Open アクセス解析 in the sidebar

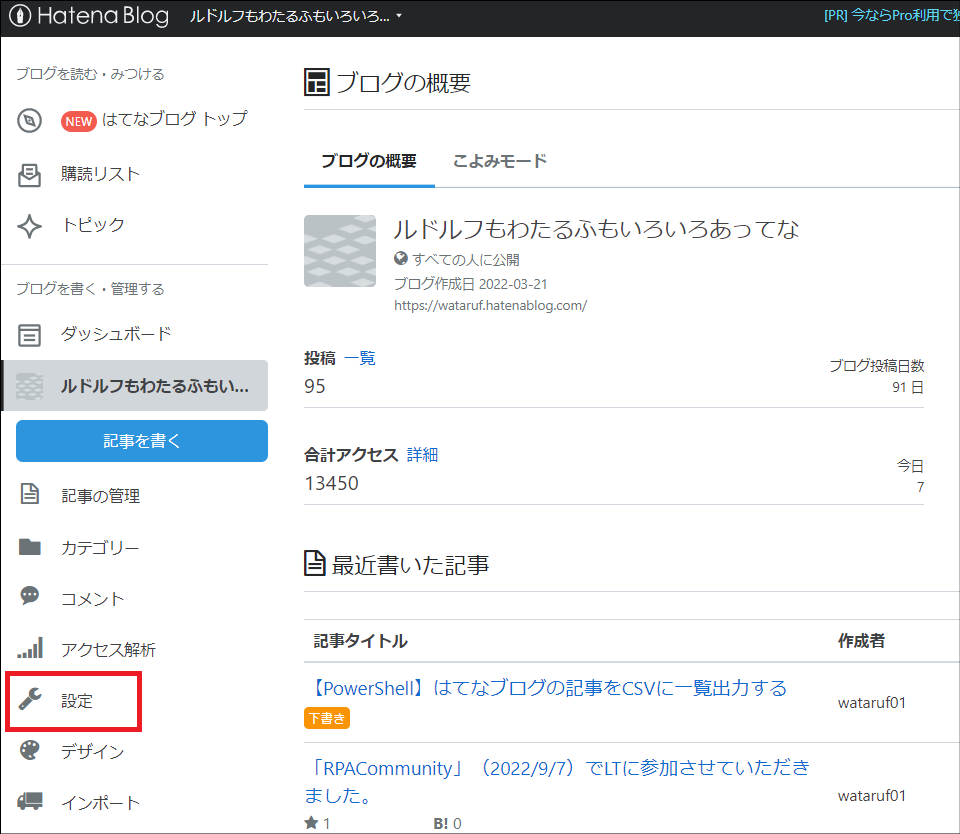[x=108, y=650]
